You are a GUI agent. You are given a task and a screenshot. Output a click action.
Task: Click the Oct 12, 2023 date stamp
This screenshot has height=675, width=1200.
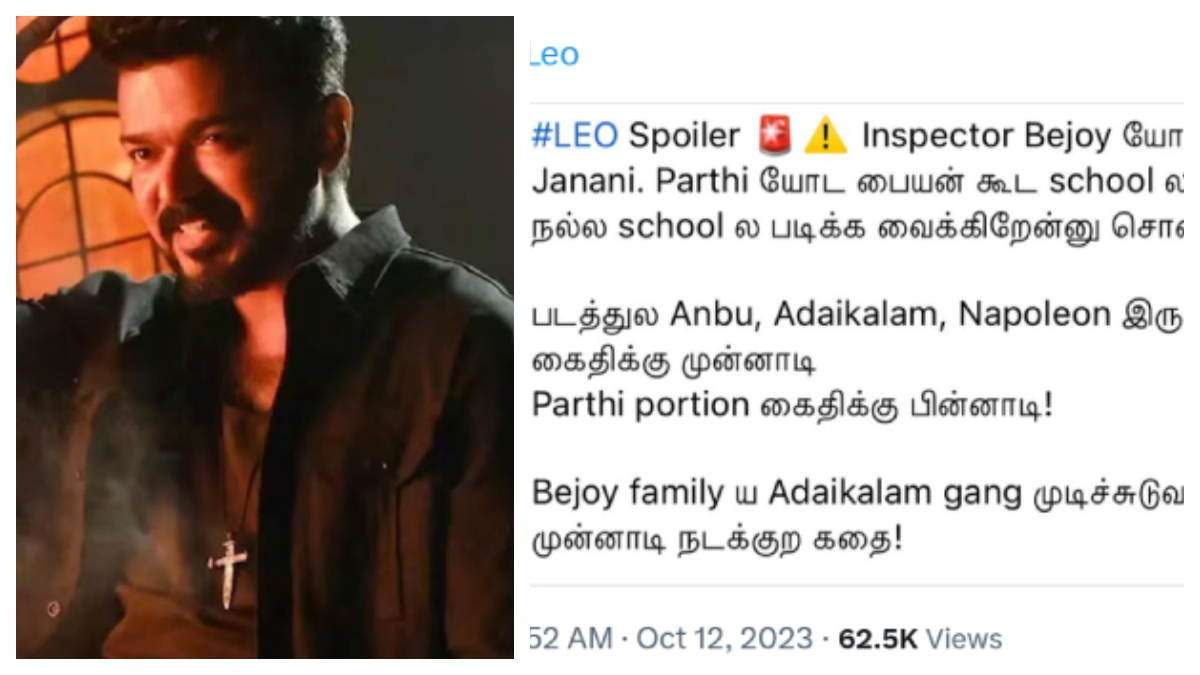[x=726, y=638]
